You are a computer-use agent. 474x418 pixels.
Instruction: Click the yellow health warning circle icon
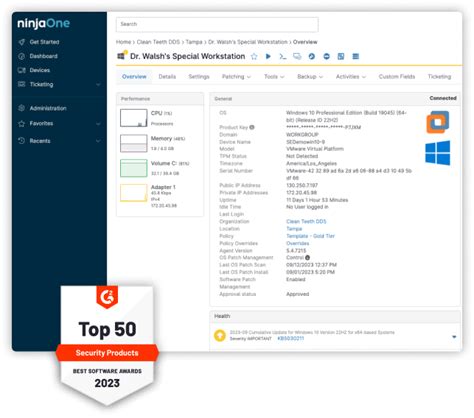[220, 335]
